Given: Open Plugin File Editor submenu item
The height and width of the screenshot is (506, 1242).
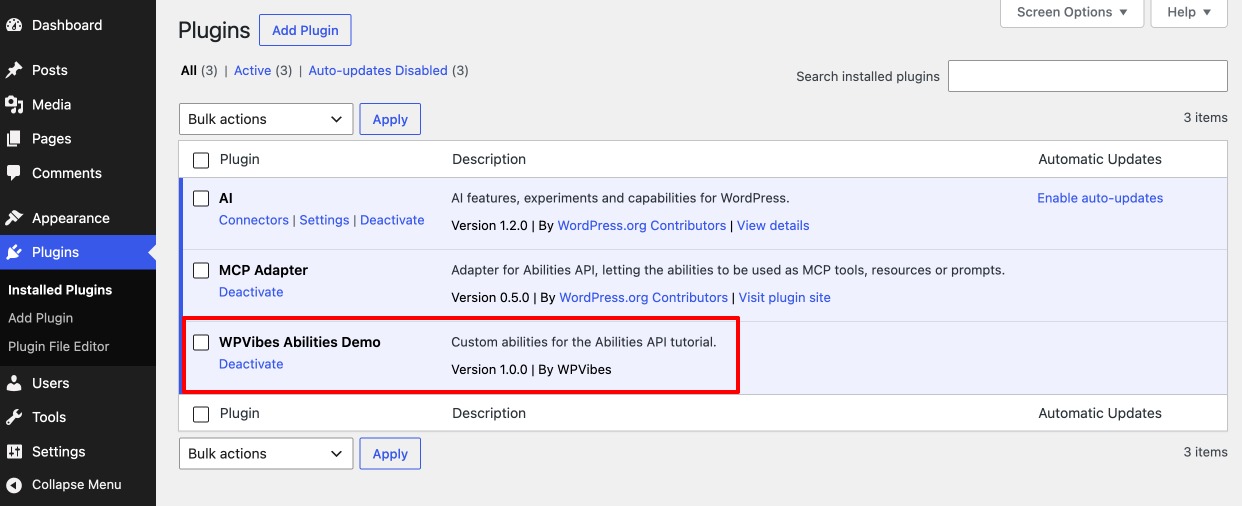Looking at the screenshot, I should point(59,346).
